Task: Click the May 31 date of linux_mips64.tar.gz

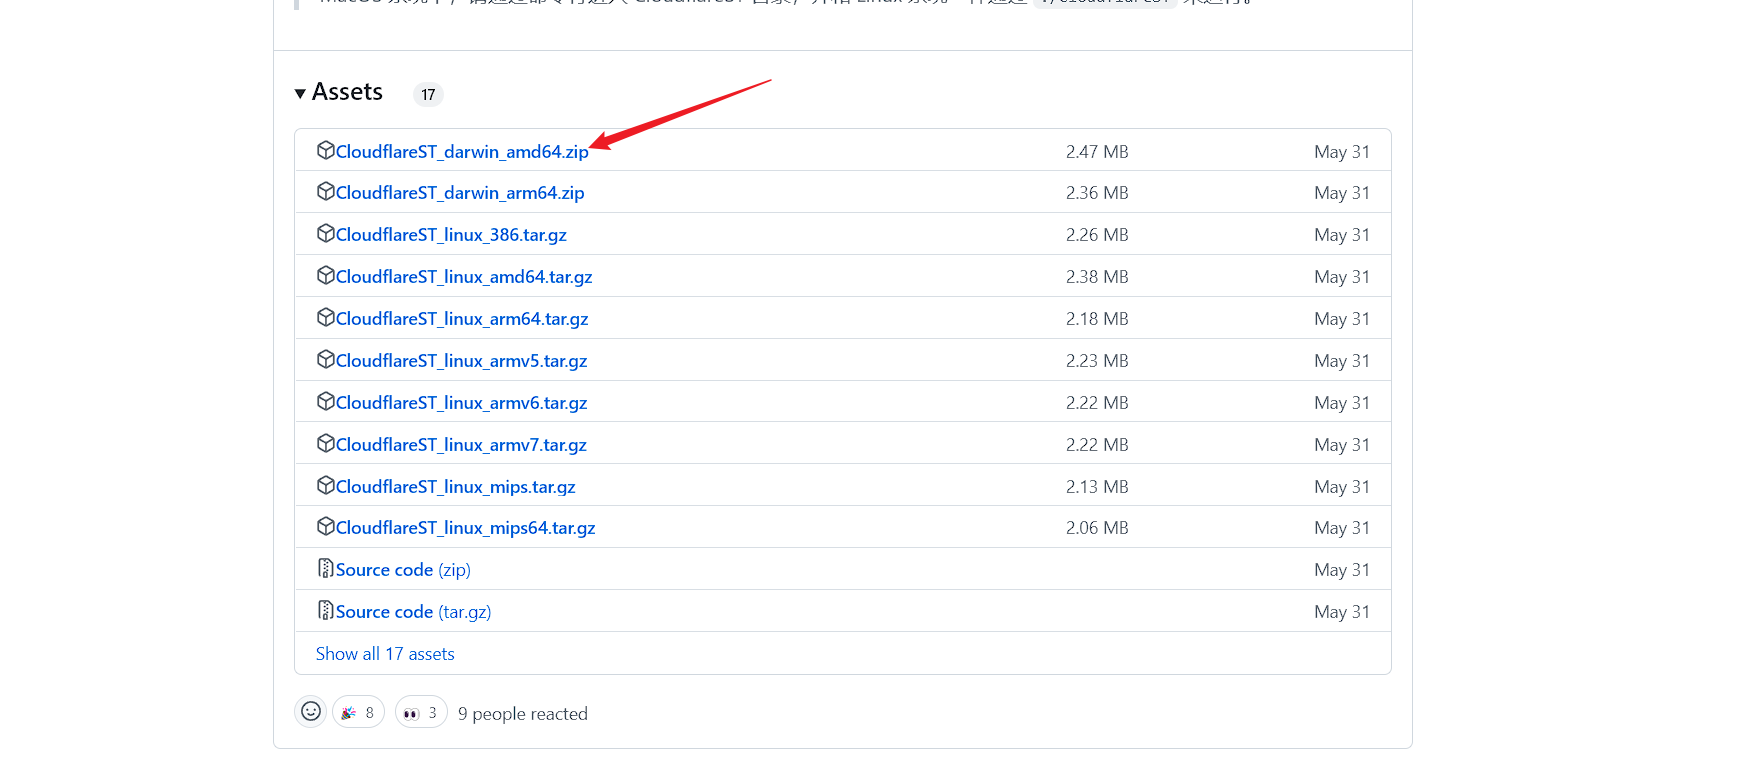Action: [x=1342, y=528]
